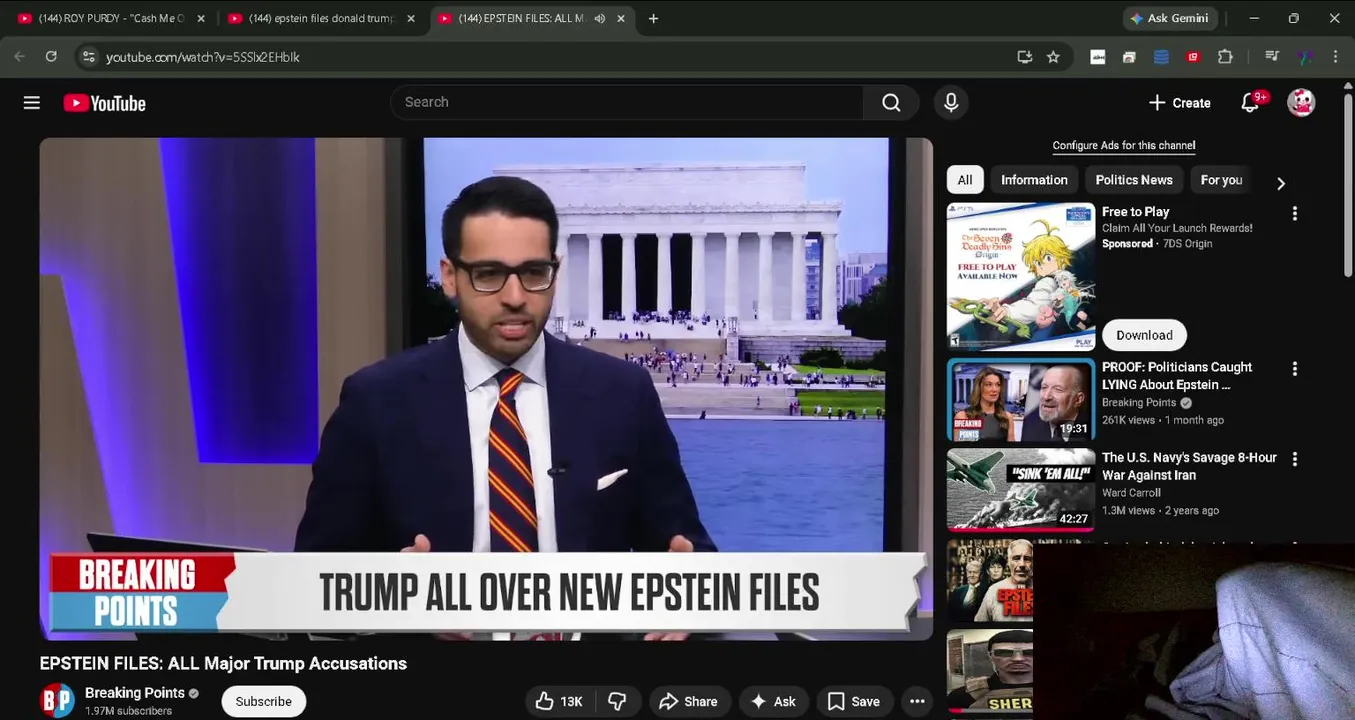Open the YouTube guide hamburger menu
This screenshot has width=1355, height=720.
[x=32, y=103]
